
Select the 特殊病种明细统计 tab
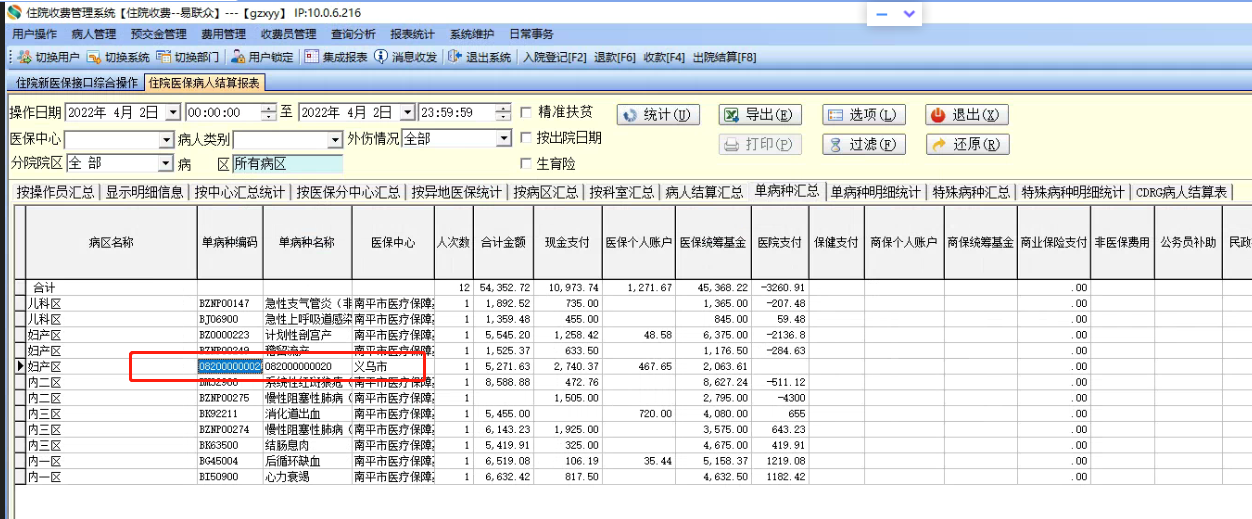pyautogui.click(x=1073, y=193)
